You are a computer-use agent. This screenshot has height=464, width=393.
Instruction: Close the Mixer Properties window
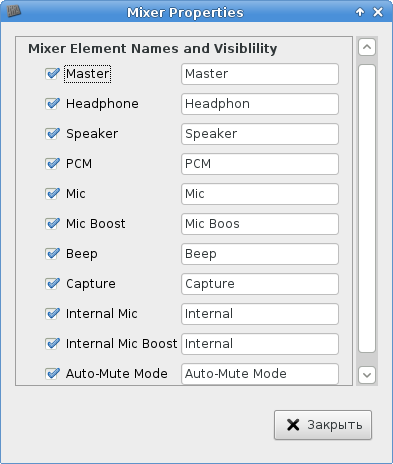[x=378, y=12]
